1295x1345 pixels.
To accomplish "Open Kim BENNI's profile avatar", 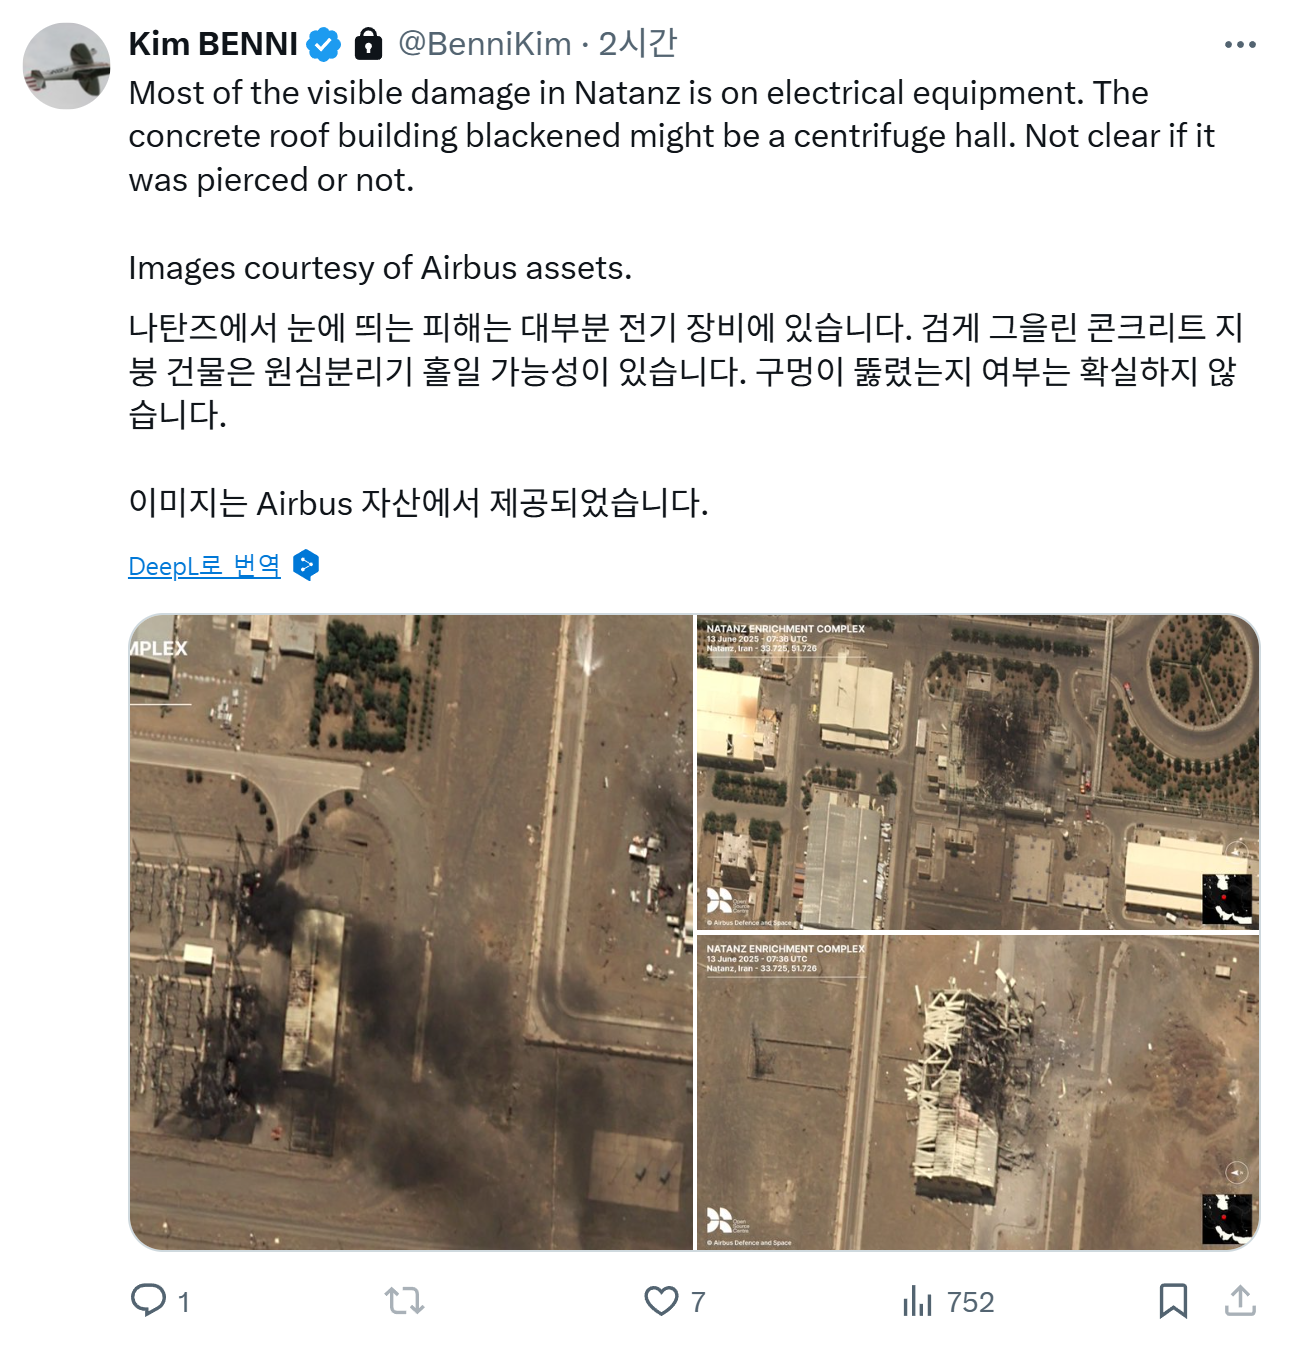I will pos(66,65).
